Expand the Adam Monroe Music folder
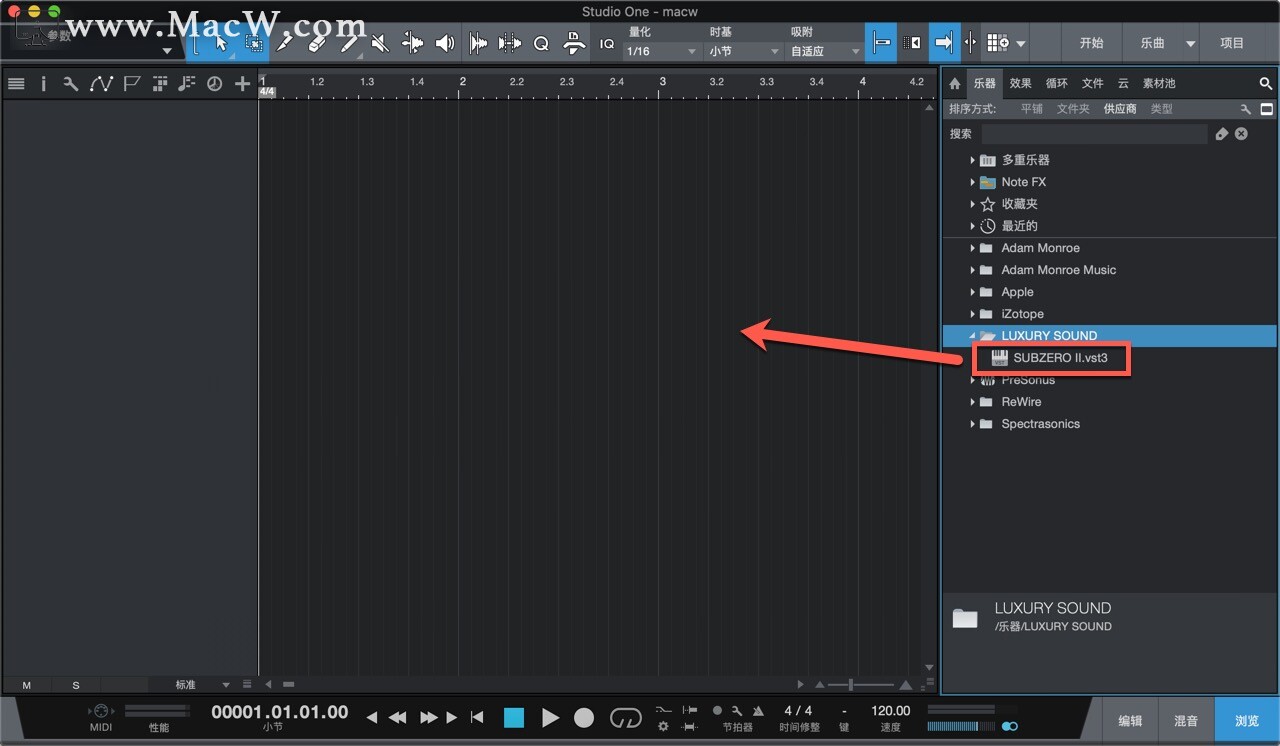Image resolution: width=1280 pixels, height=746 pixels. [972, 270]
